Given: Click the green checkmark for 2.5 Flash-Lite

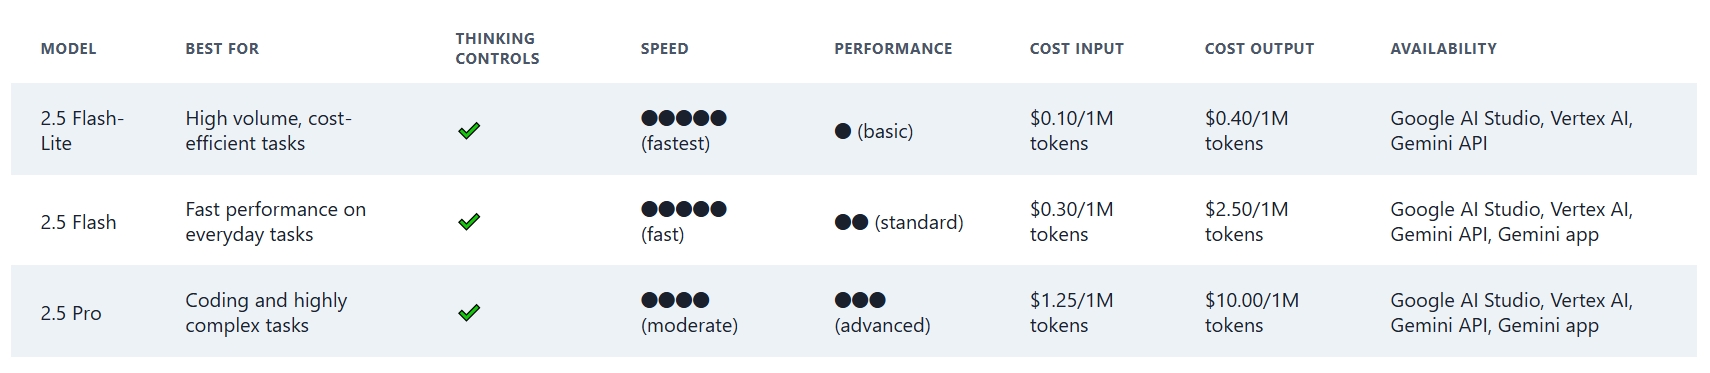Looking at the screenshot, I should click(469, 130).
